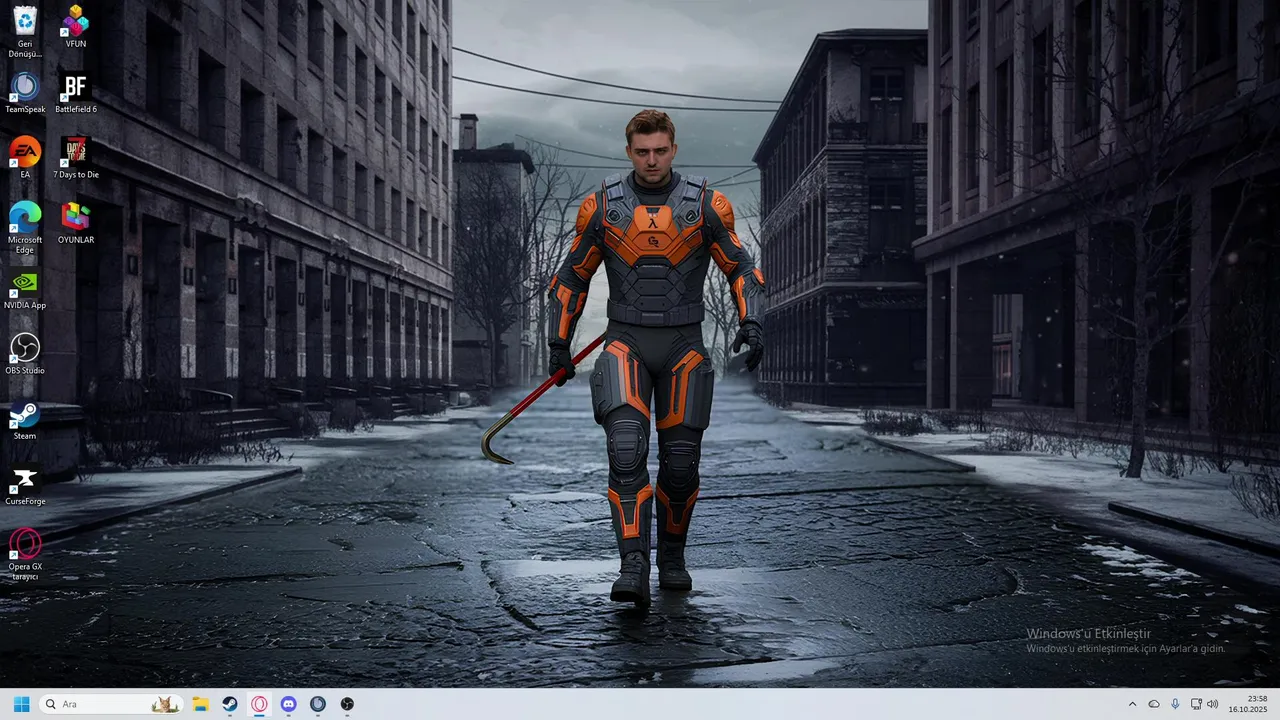Open OBS Studio from the taskbar

pyautogui.click(x=347, y=704)
